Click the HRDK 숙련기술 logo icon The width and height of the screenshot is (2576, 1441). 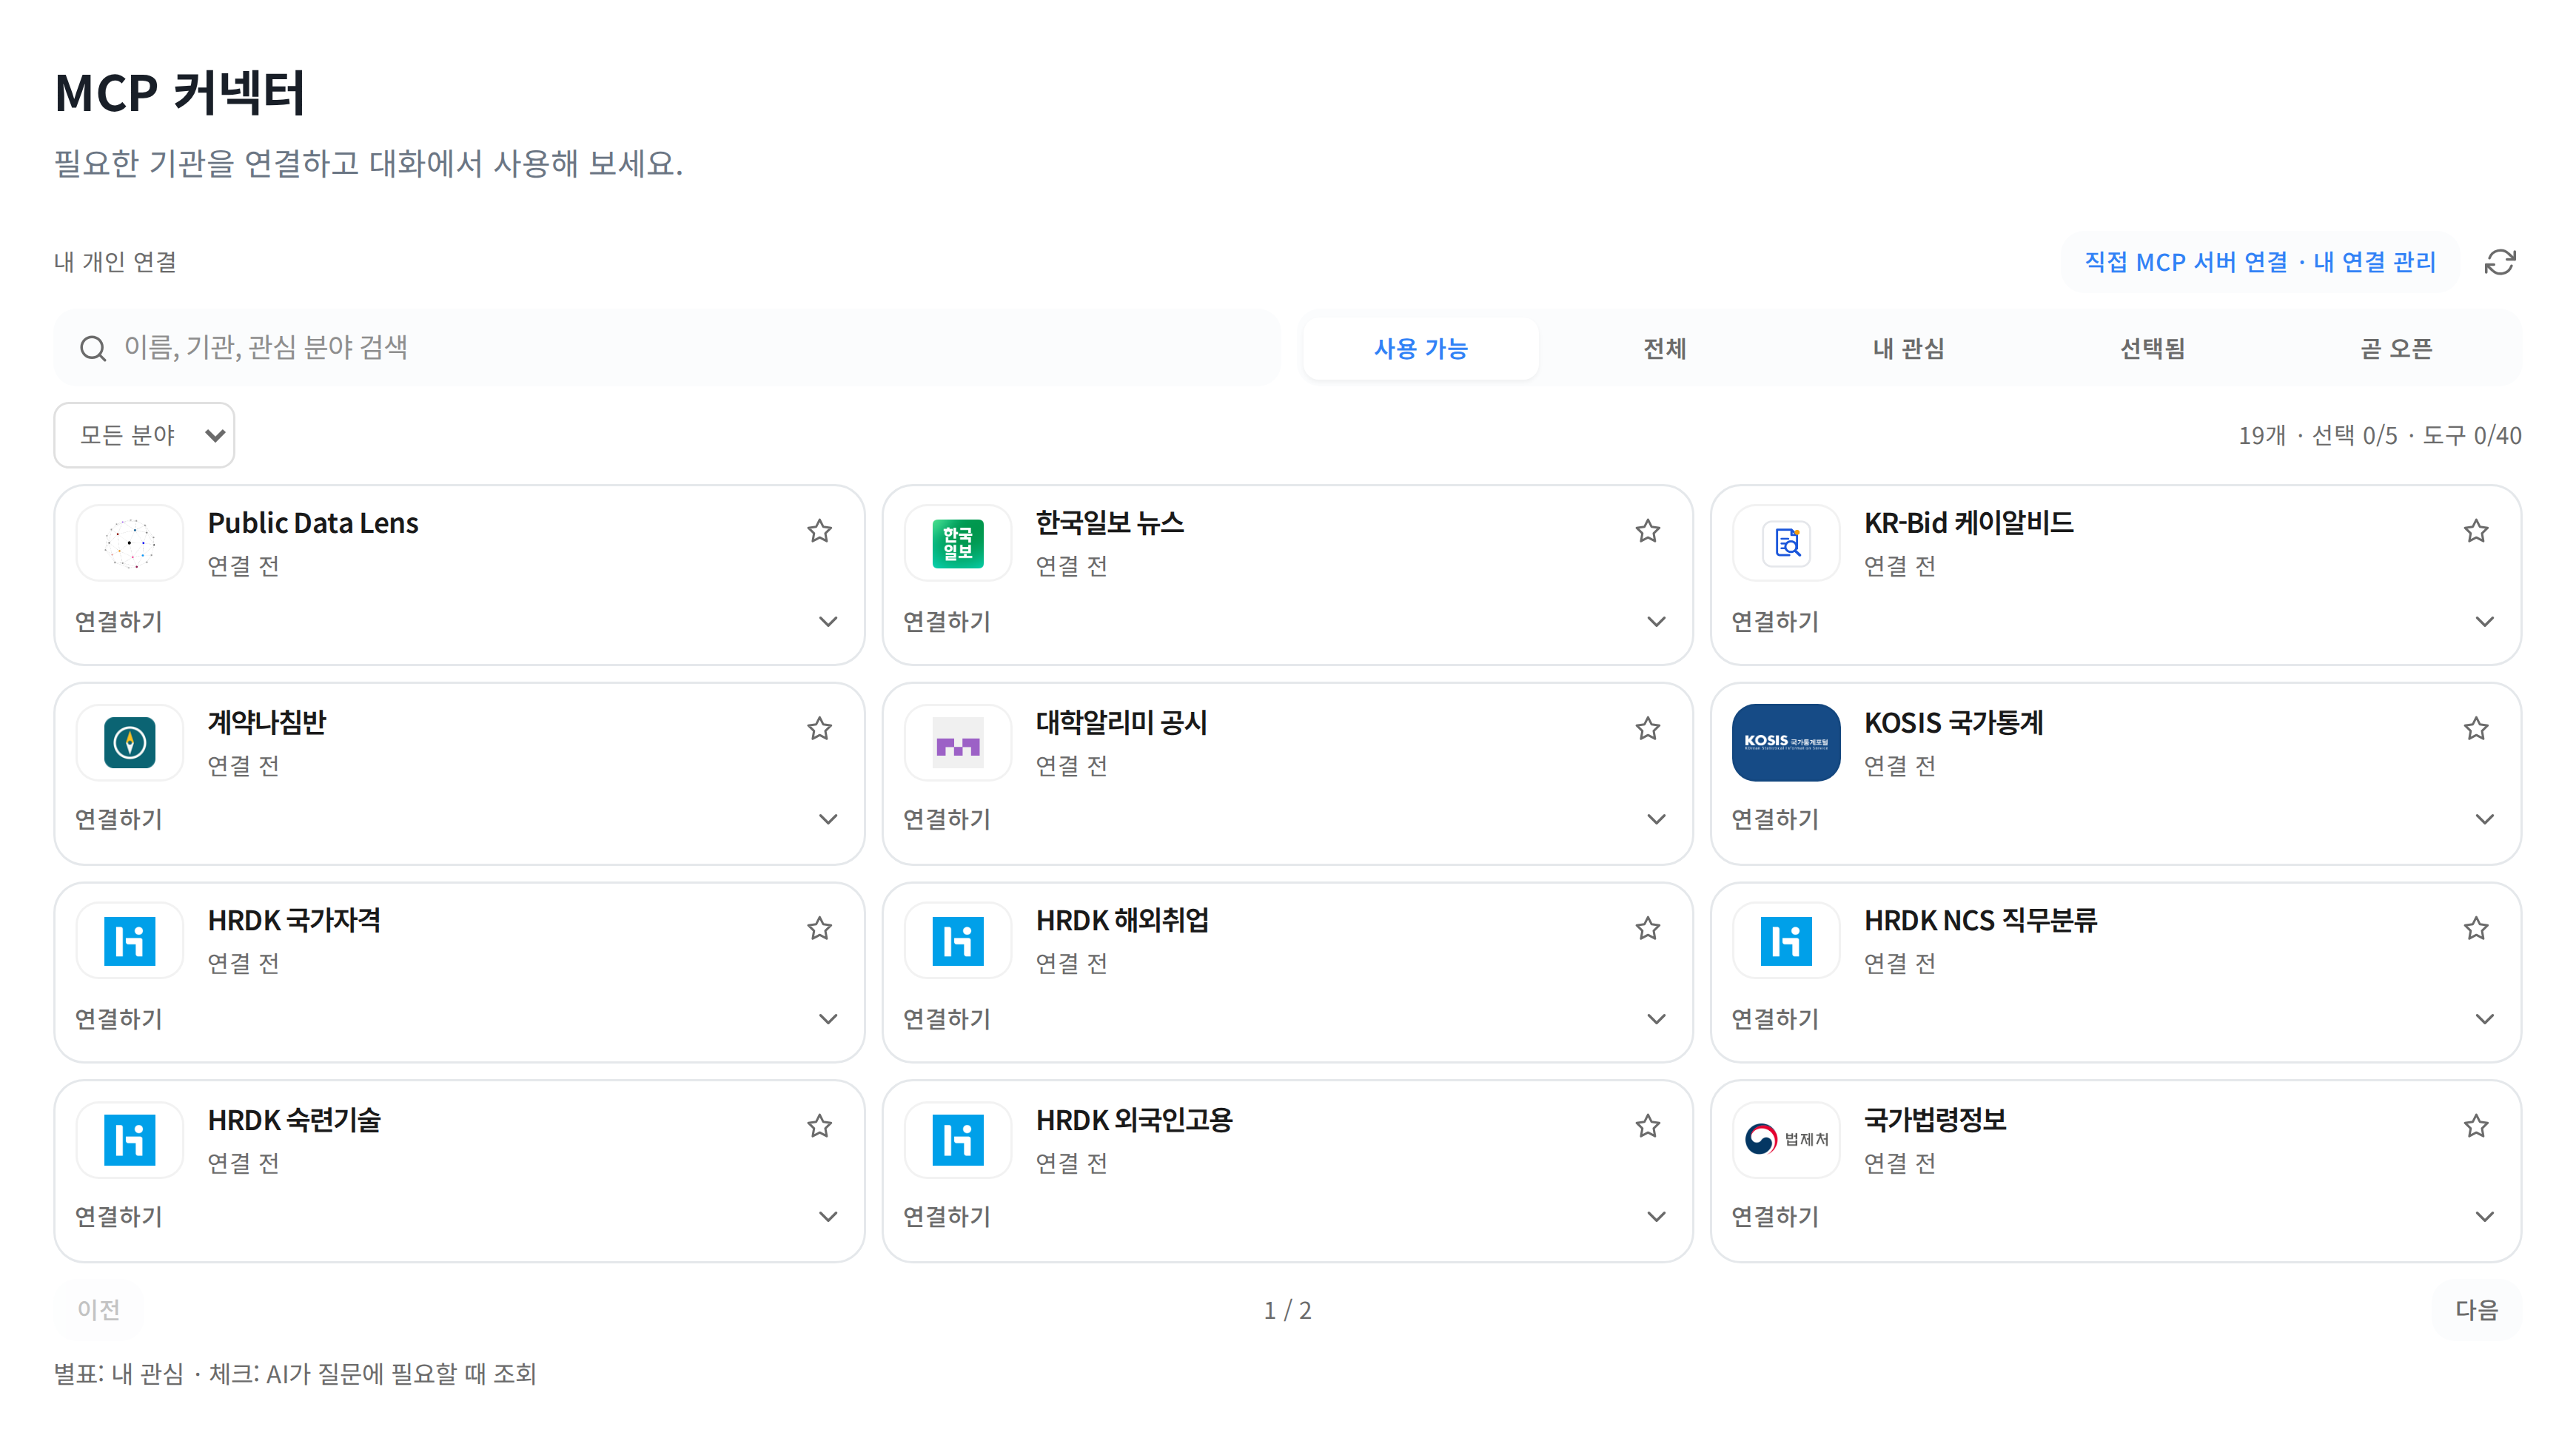coord(130,1139)
